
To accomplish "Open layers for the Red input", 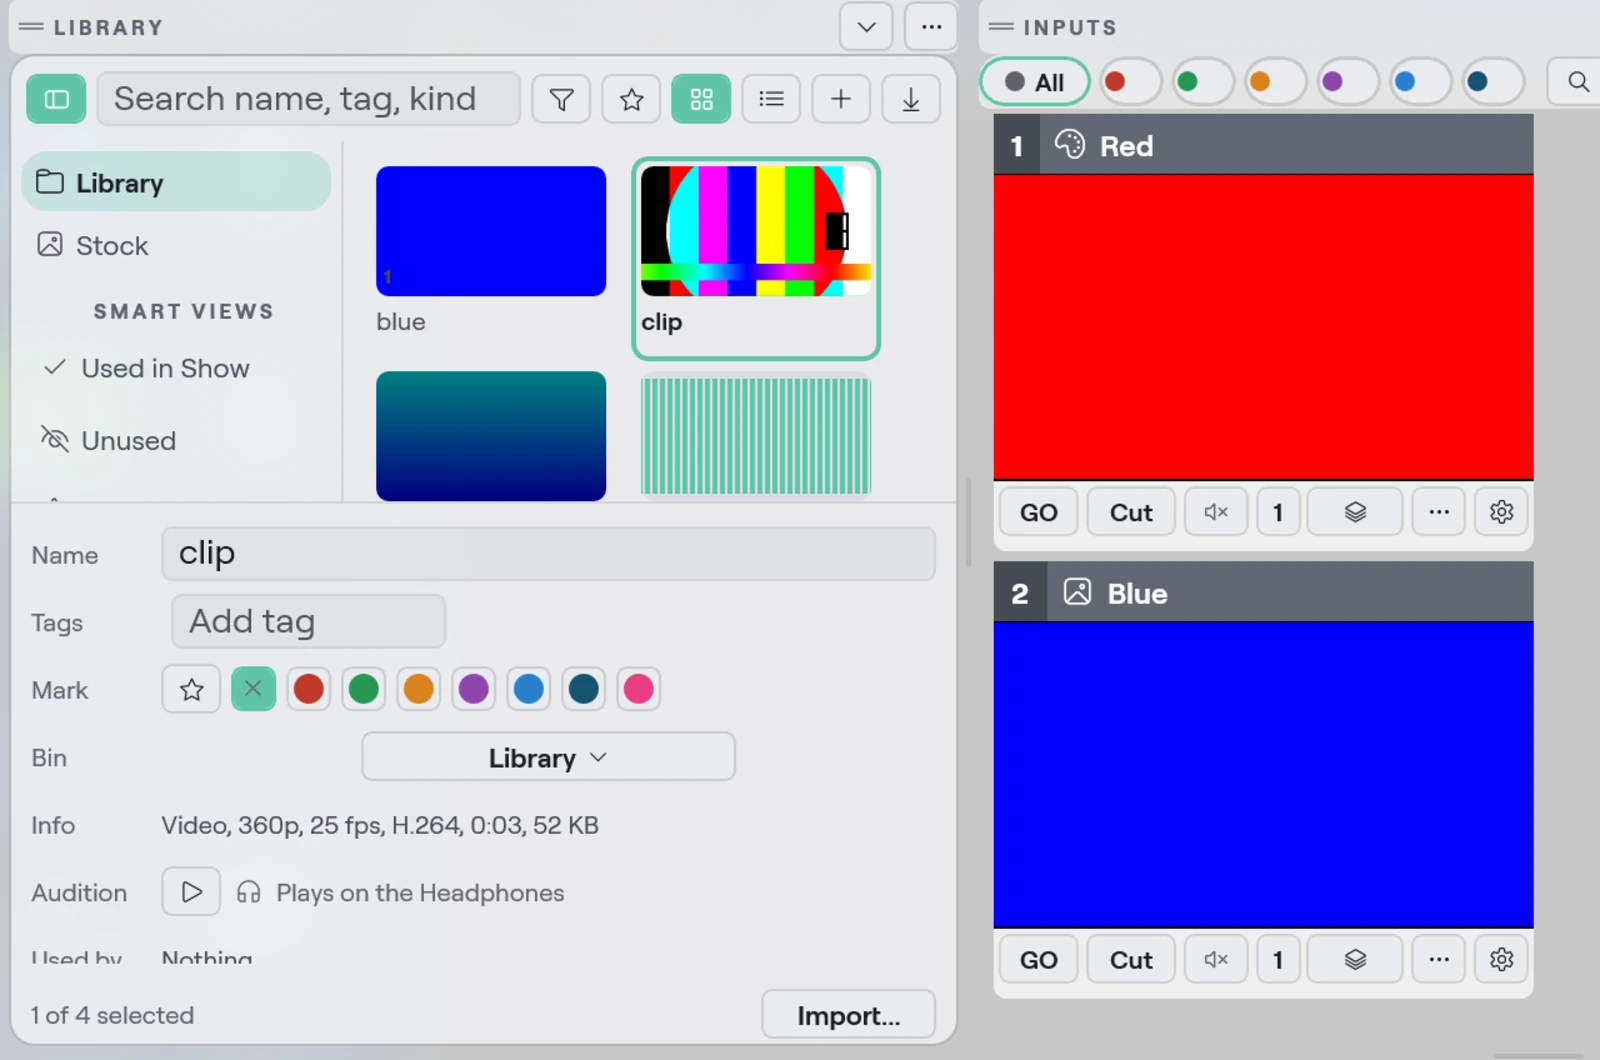I will (x=1355, y=512).
